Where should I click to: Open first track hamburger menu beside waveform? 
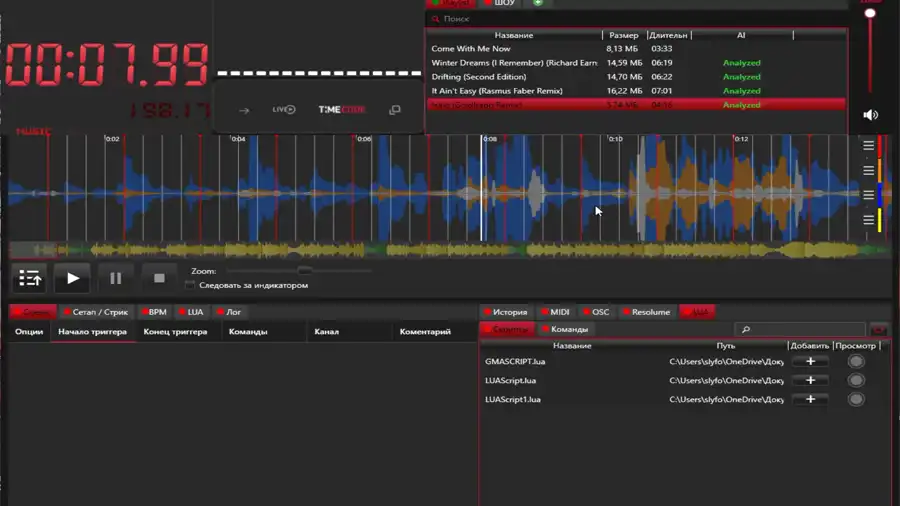(x=868, y=146)
